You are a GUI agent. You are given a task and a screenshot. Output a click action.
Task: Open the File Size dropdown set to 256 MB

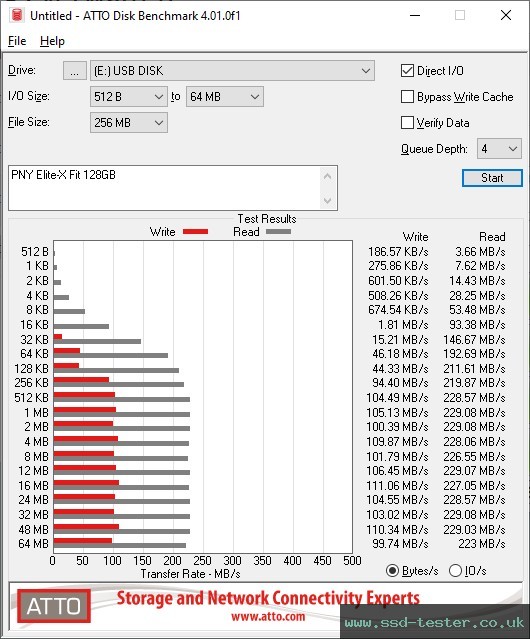click(128, 123)
